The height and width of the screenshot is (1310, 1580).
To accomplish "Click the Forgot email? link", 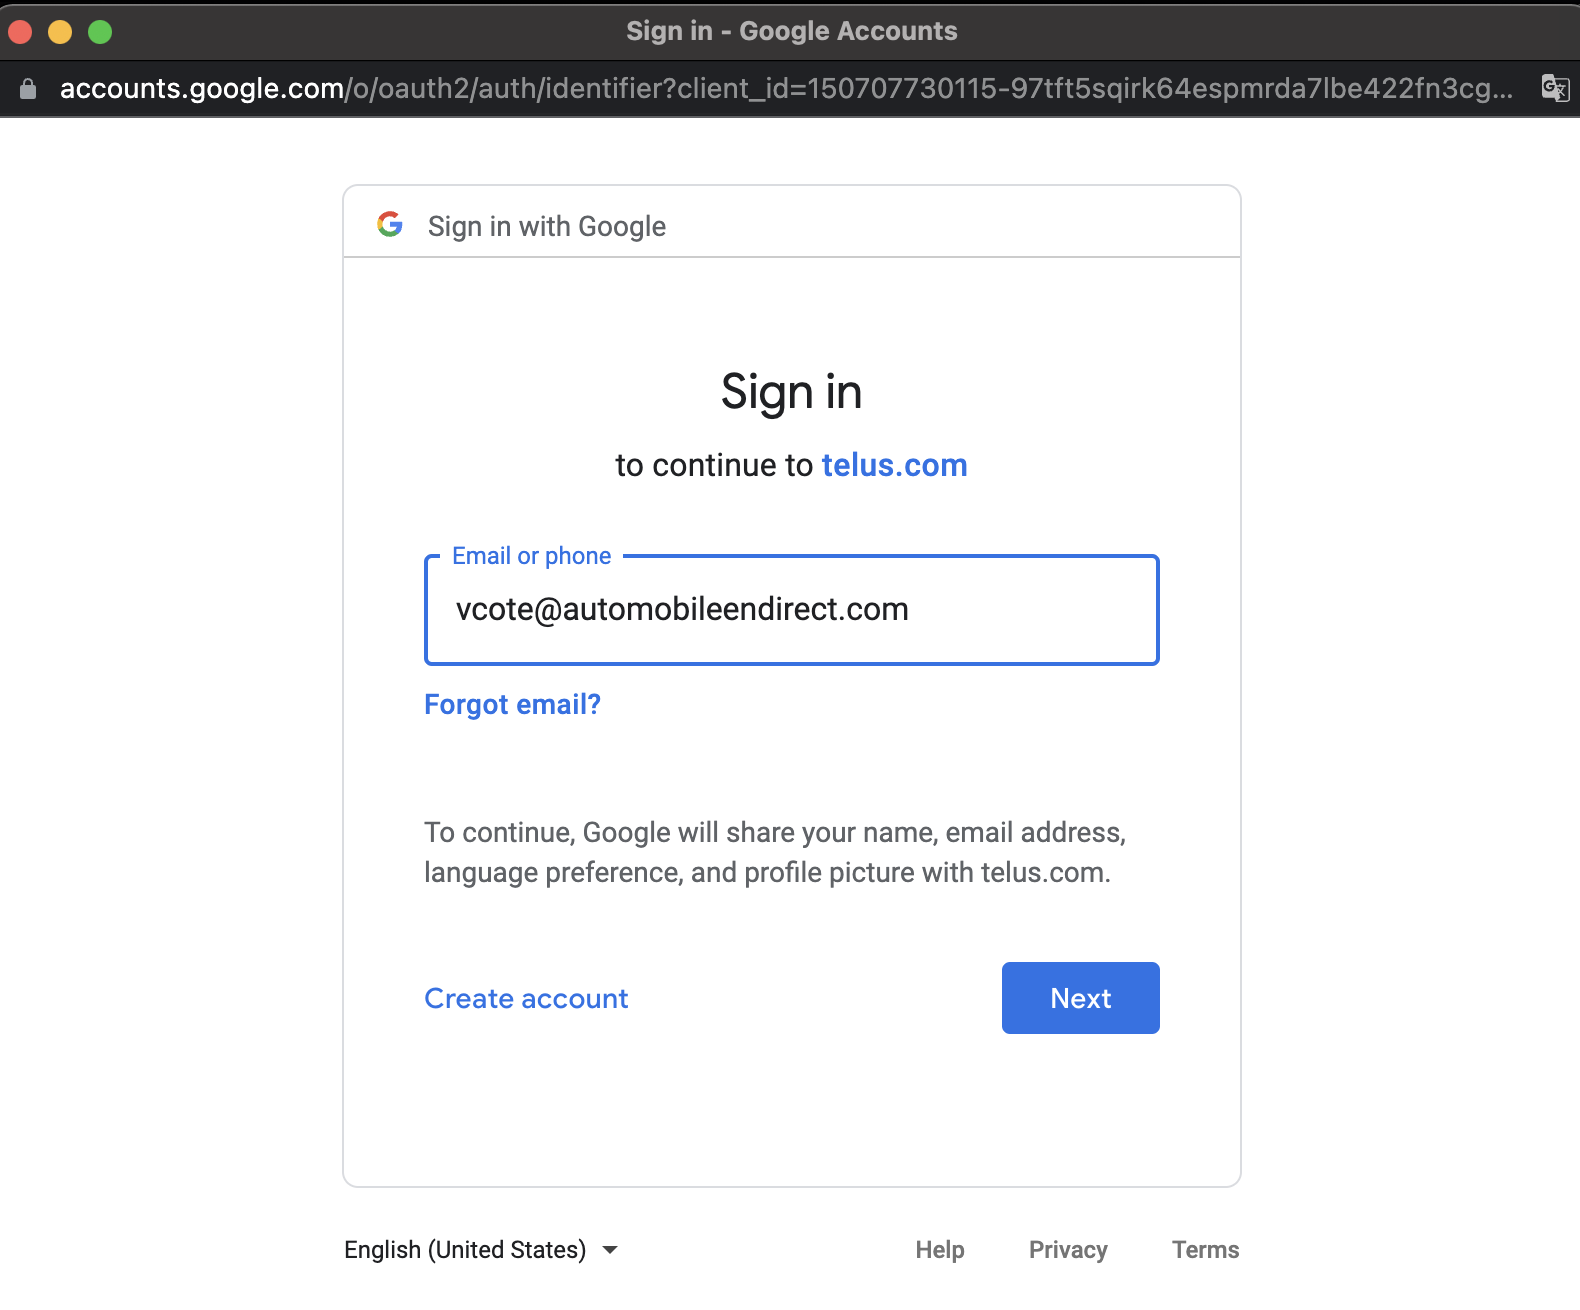I will pos(512,705).
